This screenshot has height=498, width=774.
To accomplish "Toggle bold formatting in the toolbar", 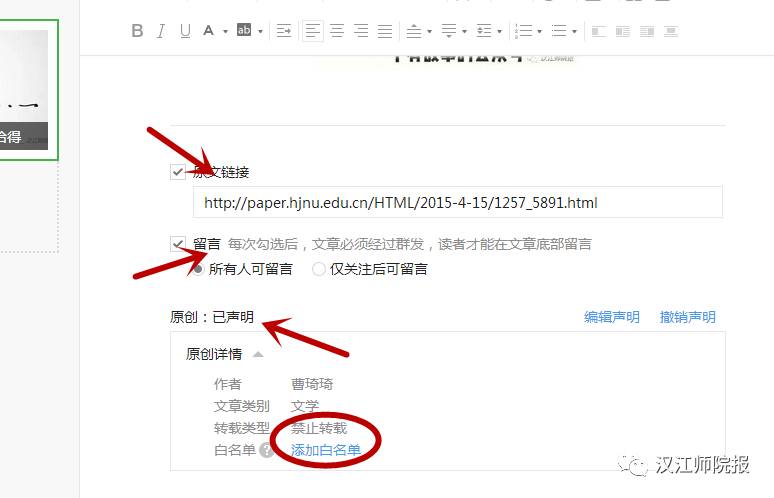I will point(138,31).
